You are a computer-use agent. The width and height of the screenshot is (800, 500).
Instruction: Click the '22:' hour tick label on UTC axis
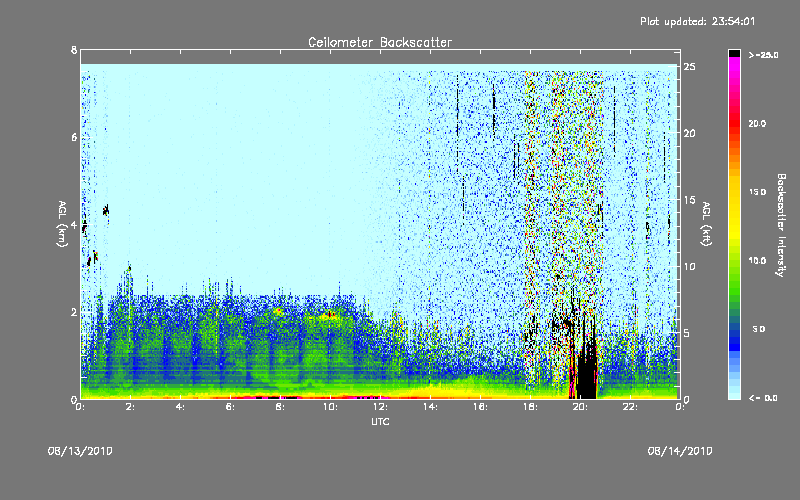click(630, 407)
